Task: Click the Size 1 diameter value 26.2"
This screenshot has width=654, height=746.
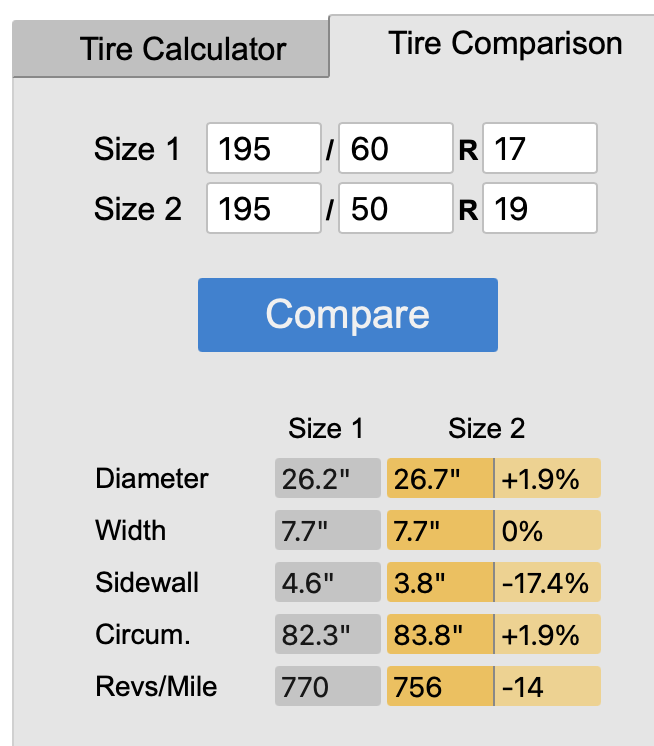Action: click(327, 478)
